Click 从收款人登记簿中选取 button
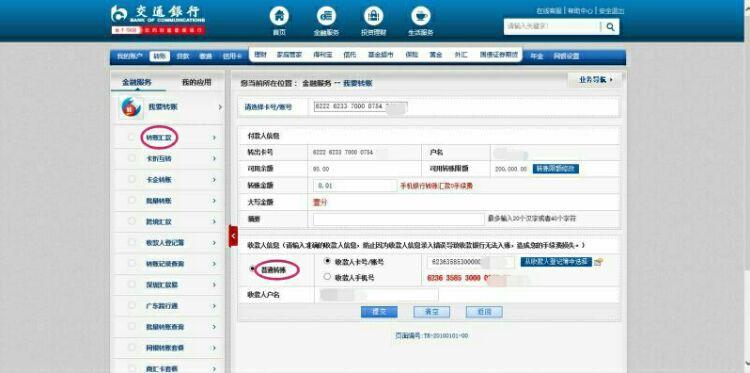This screenshot has height=373, width=750. point(556,262)
